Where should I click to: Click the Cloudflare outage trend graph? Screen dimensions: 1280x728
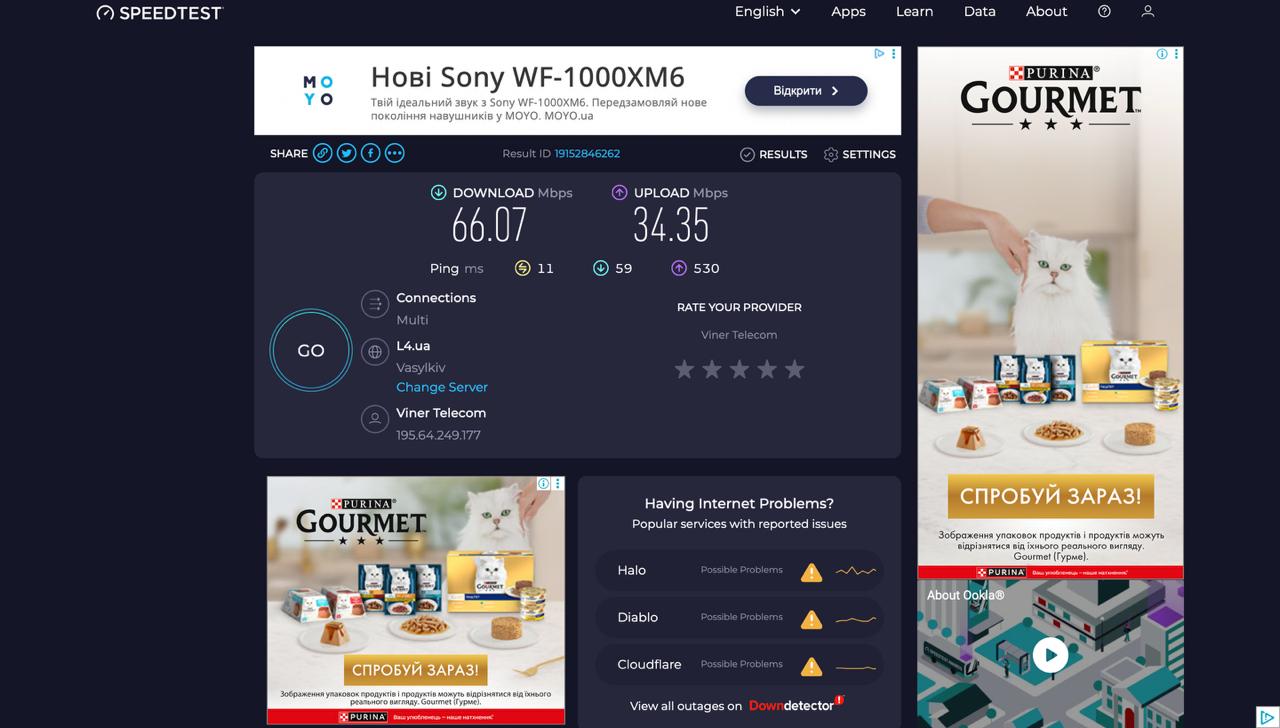pyautogui.click(x=856, y=666)
